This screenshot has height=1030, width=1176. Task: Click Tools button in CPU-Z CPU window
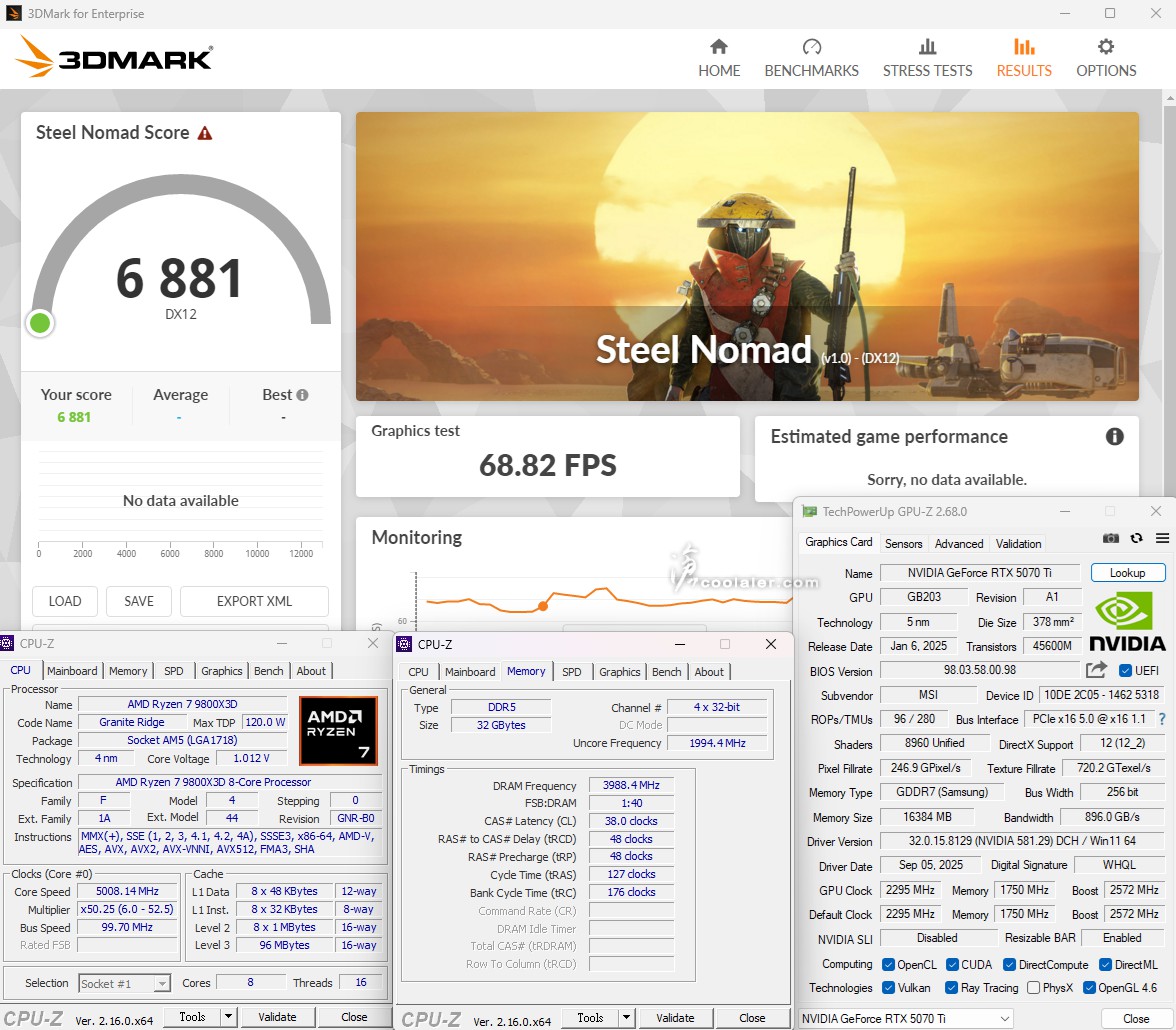192,1017
